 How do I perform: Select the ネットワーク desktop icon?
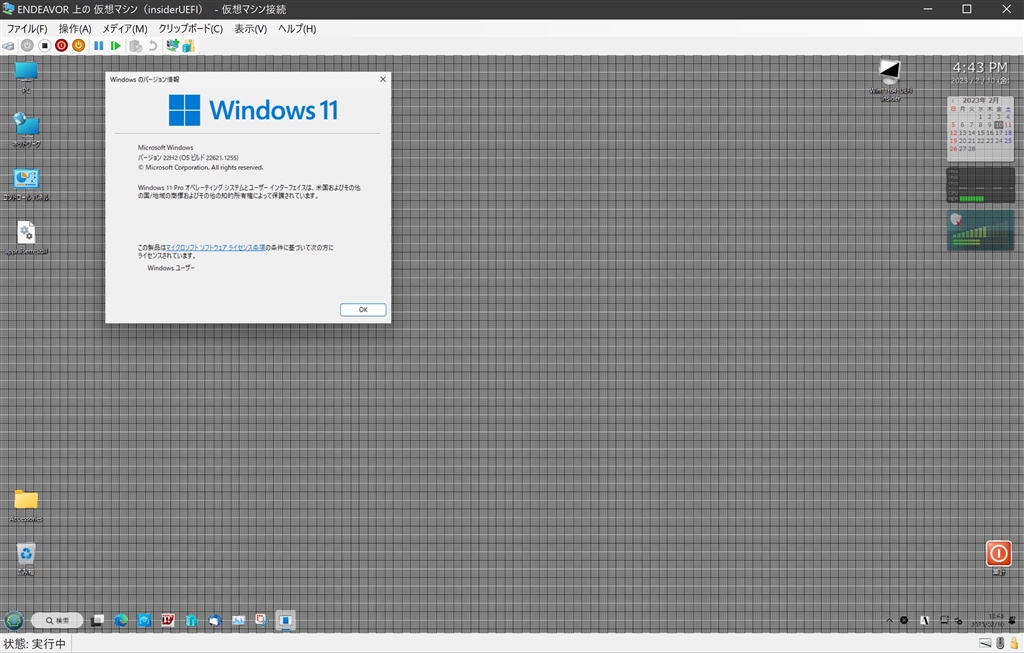point(26,130)
